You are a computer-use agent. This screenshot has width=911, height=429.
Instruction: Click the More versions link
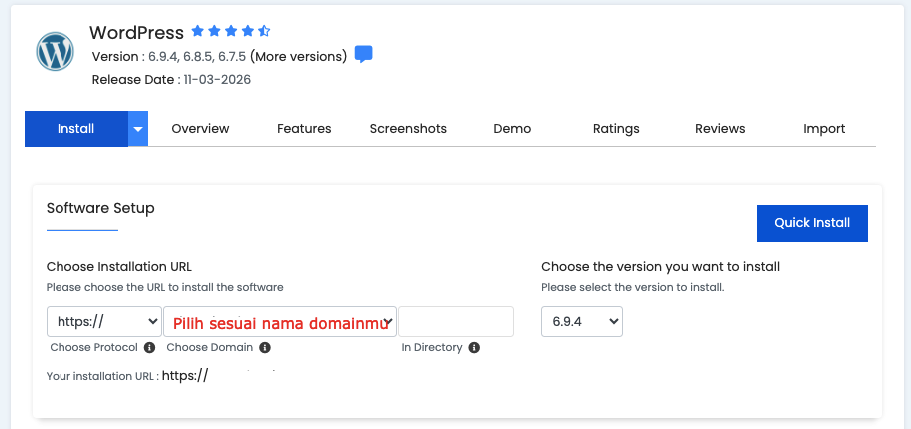pyautogui.click(x=298, y=56)
